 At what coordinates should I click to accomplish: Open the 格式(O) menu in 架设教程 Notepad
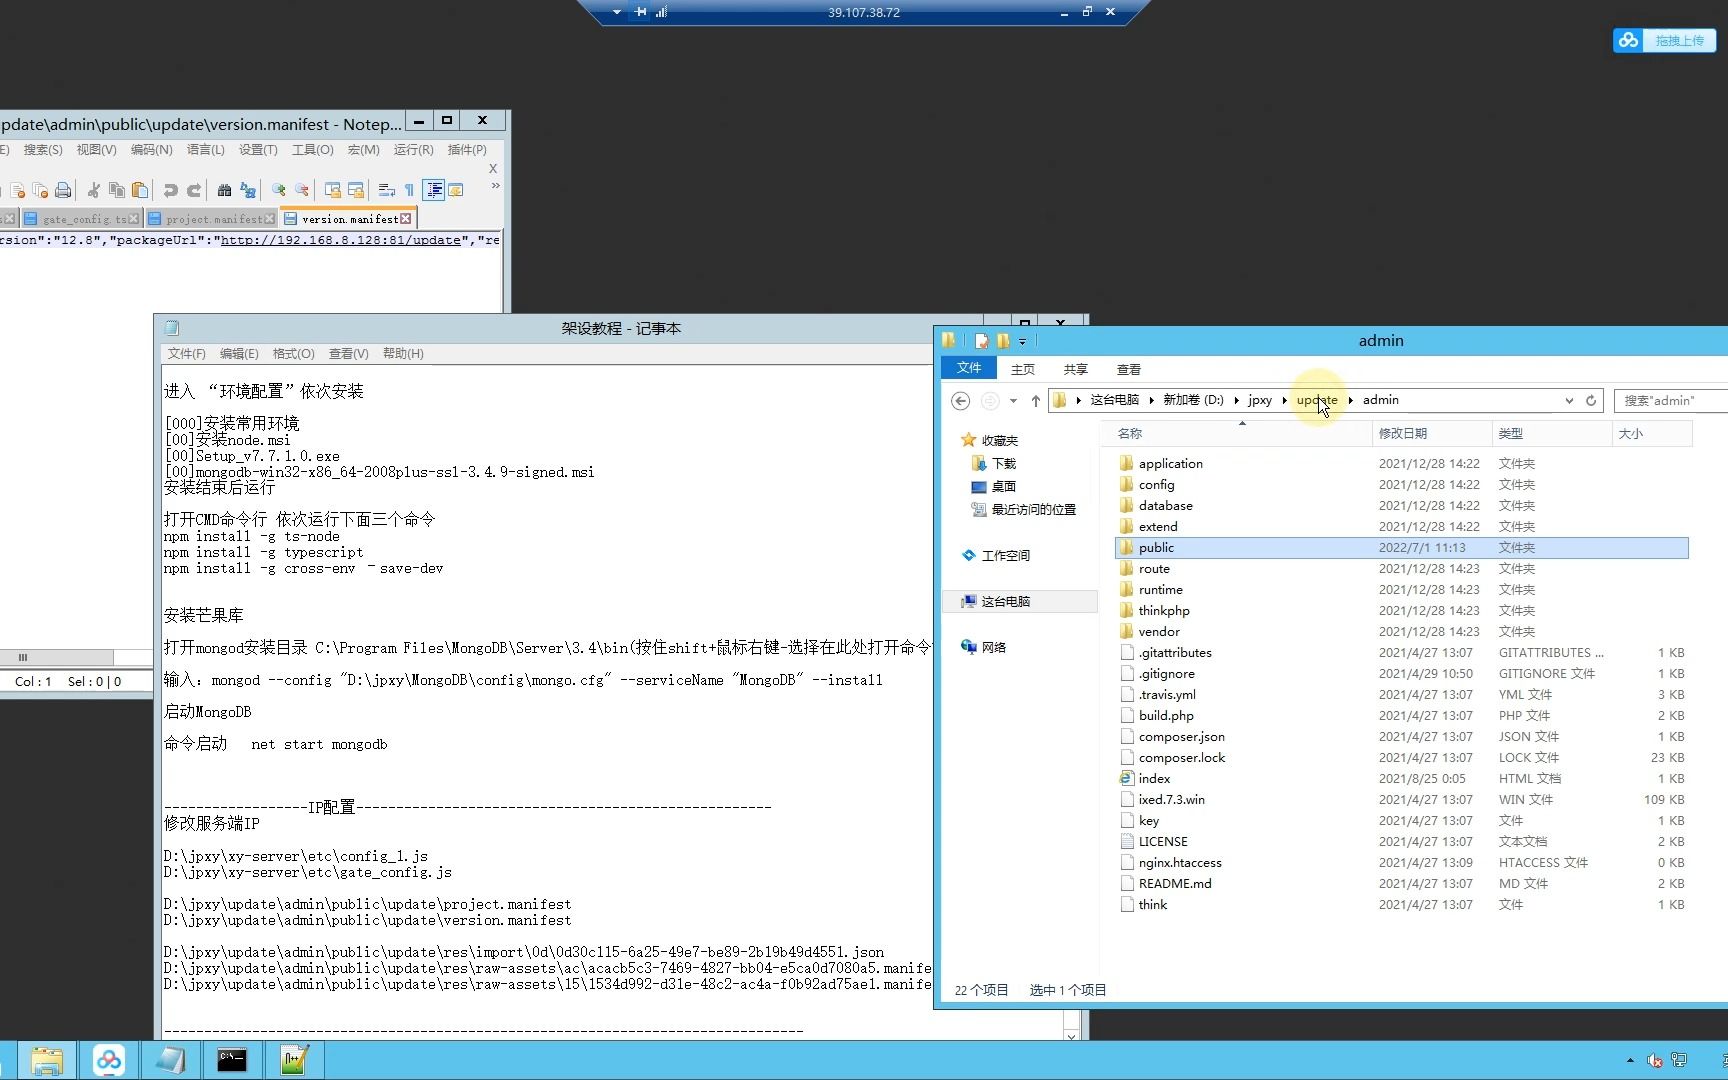click(293, 354)
